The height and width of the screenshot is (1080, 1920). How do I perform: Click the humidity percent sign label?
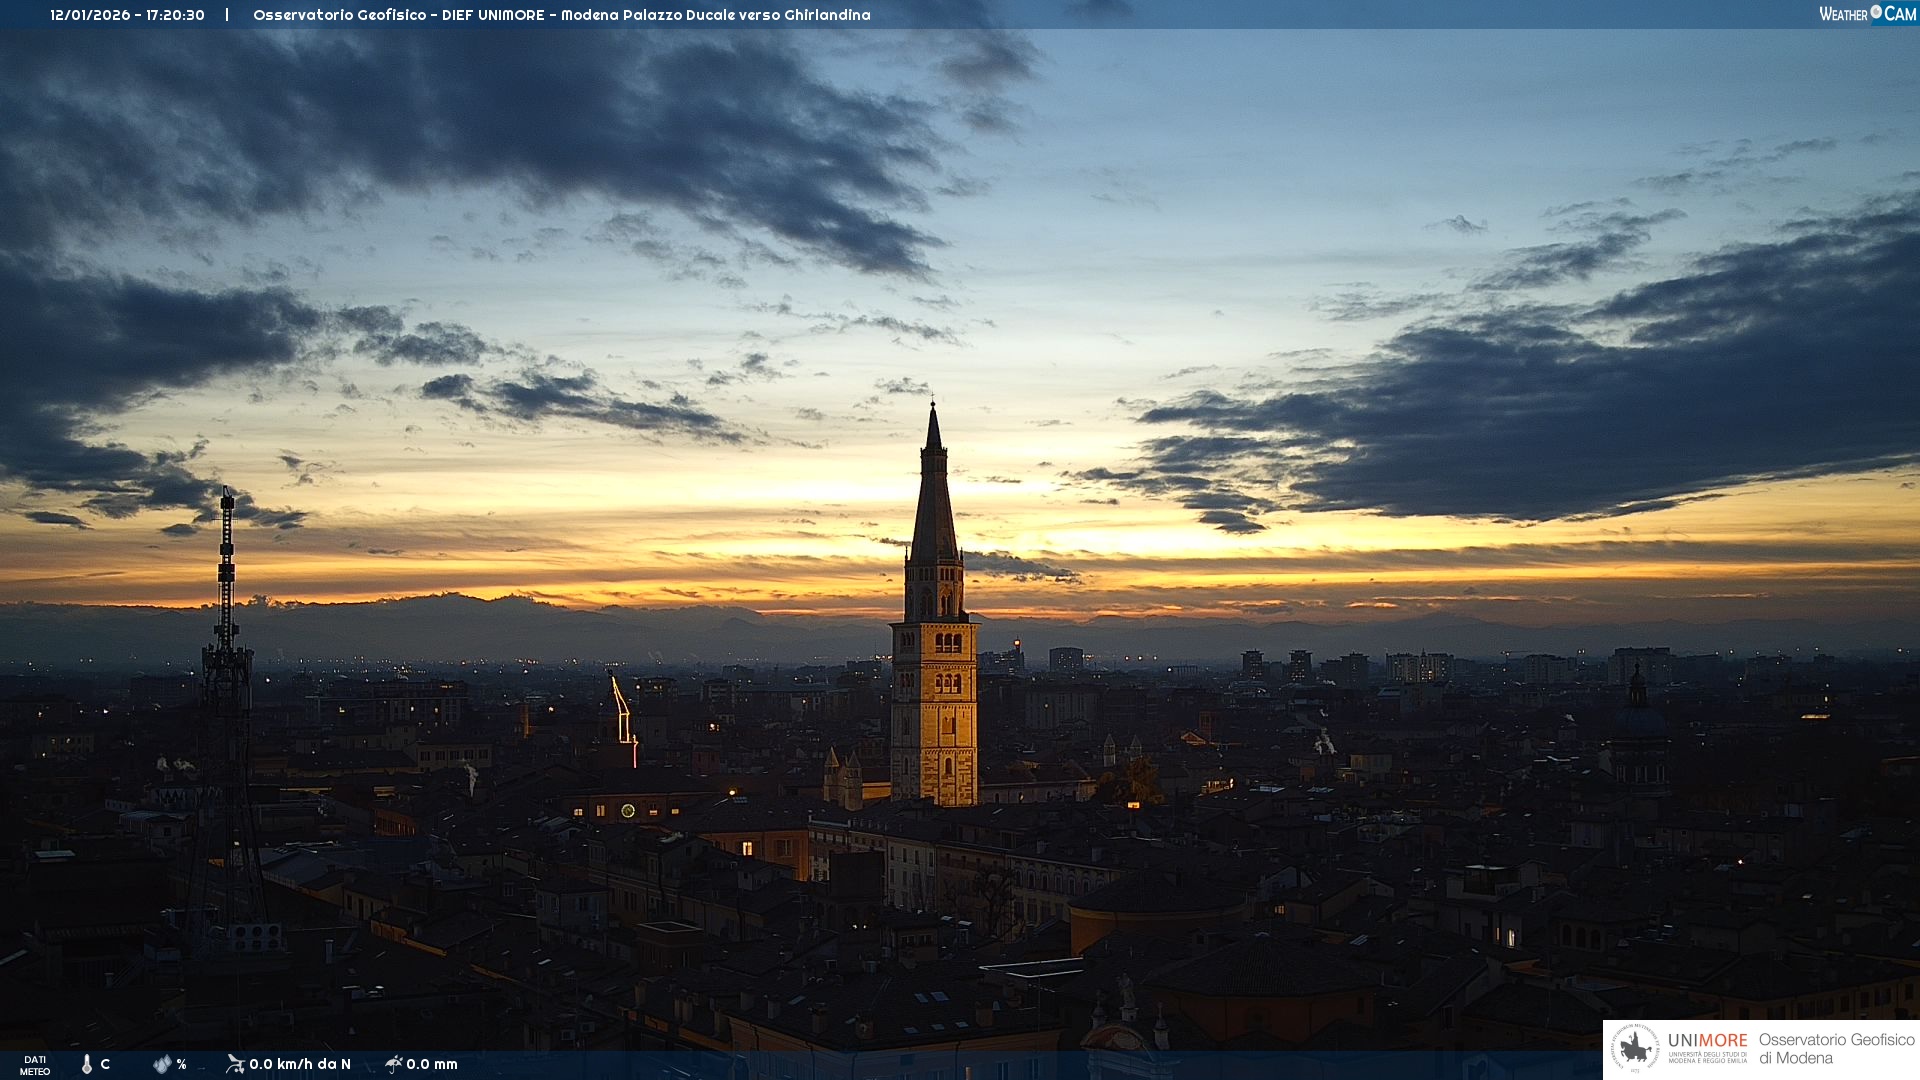pos(181,1064)
